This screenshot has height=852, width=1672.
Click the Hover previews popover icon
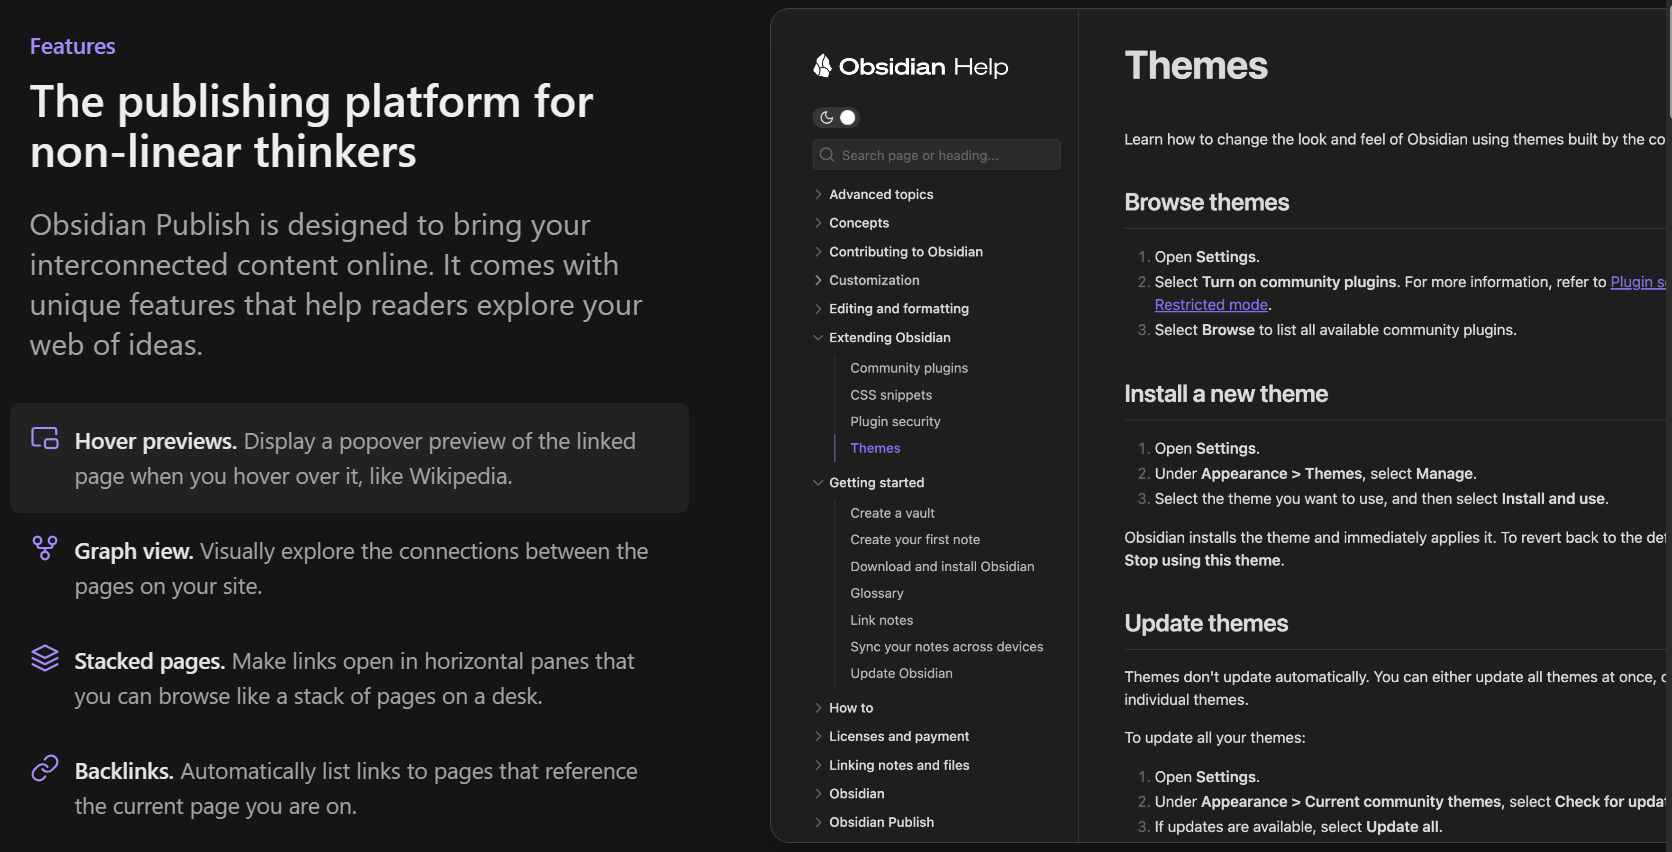45,439
